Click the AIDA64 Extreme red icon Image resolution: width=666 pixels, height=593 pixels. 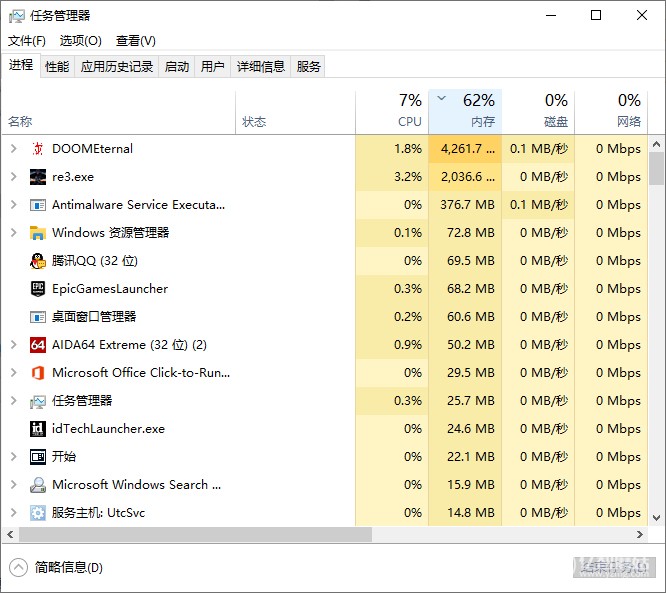pos(38,345)
